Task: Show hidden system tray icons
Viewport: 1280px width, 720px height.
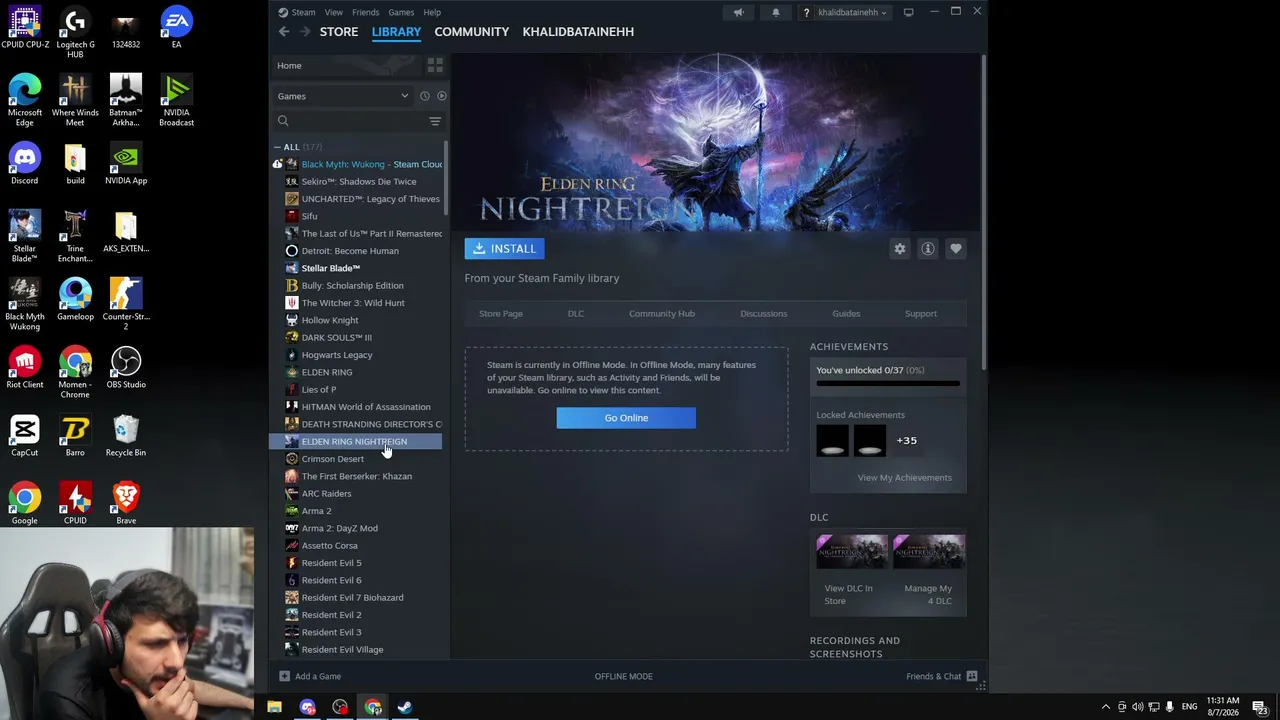Action: [1105, 707]
